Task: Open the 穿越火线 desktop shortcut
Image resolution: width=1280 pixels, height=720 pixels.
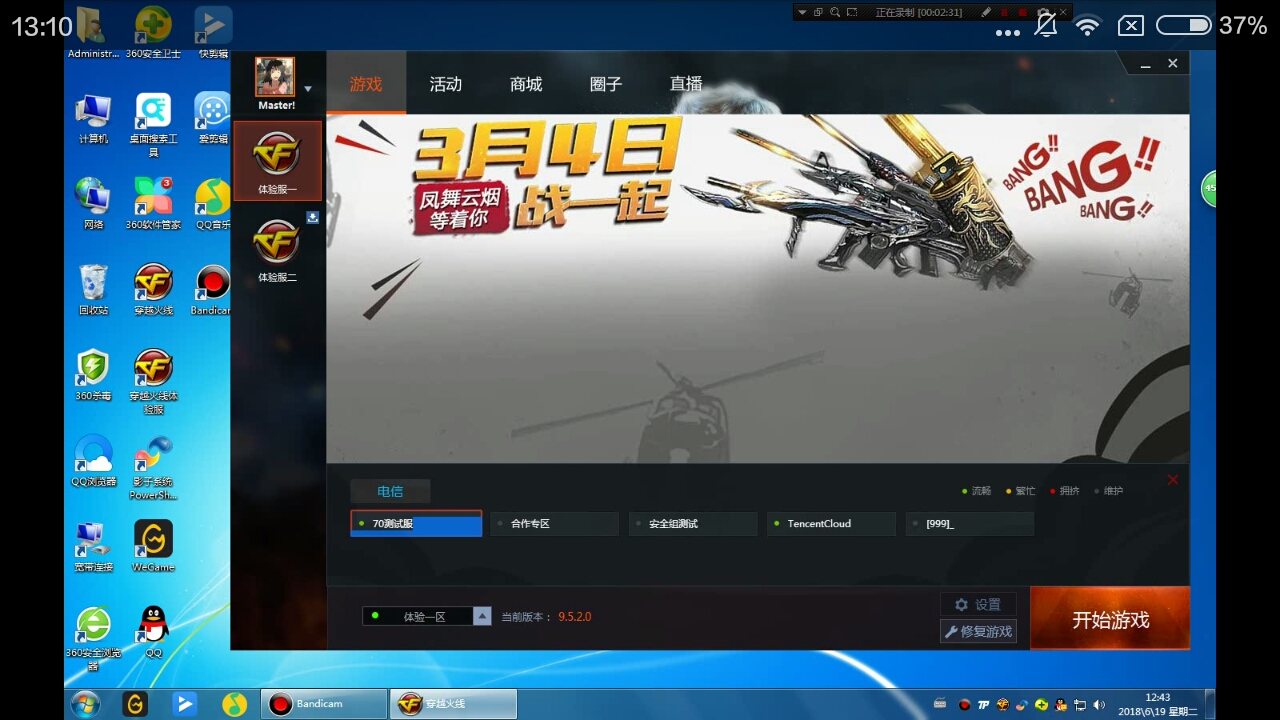Action: coord(153,290)
